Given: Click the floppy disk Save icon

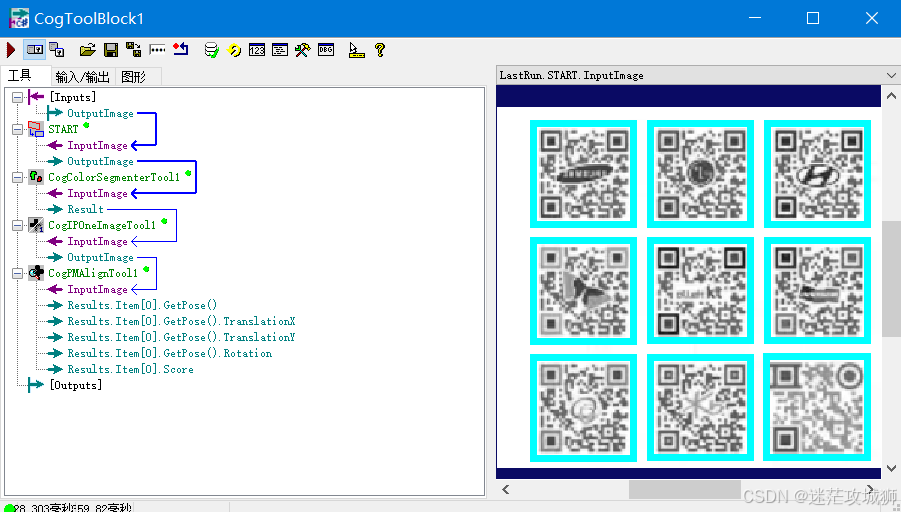Looking at the screenshot, I should coord(111,50).
